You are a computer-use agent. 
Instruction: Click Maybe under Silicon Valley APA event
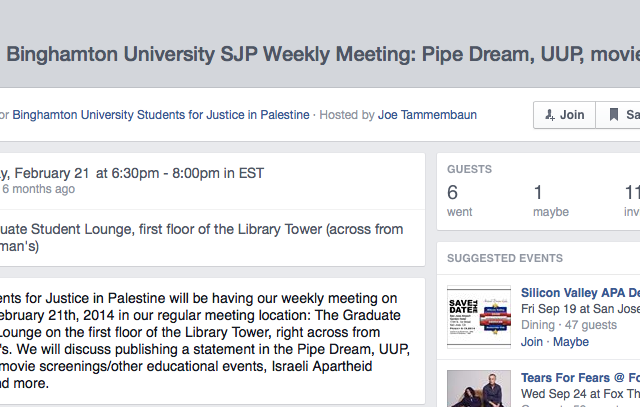pos(571,342)
